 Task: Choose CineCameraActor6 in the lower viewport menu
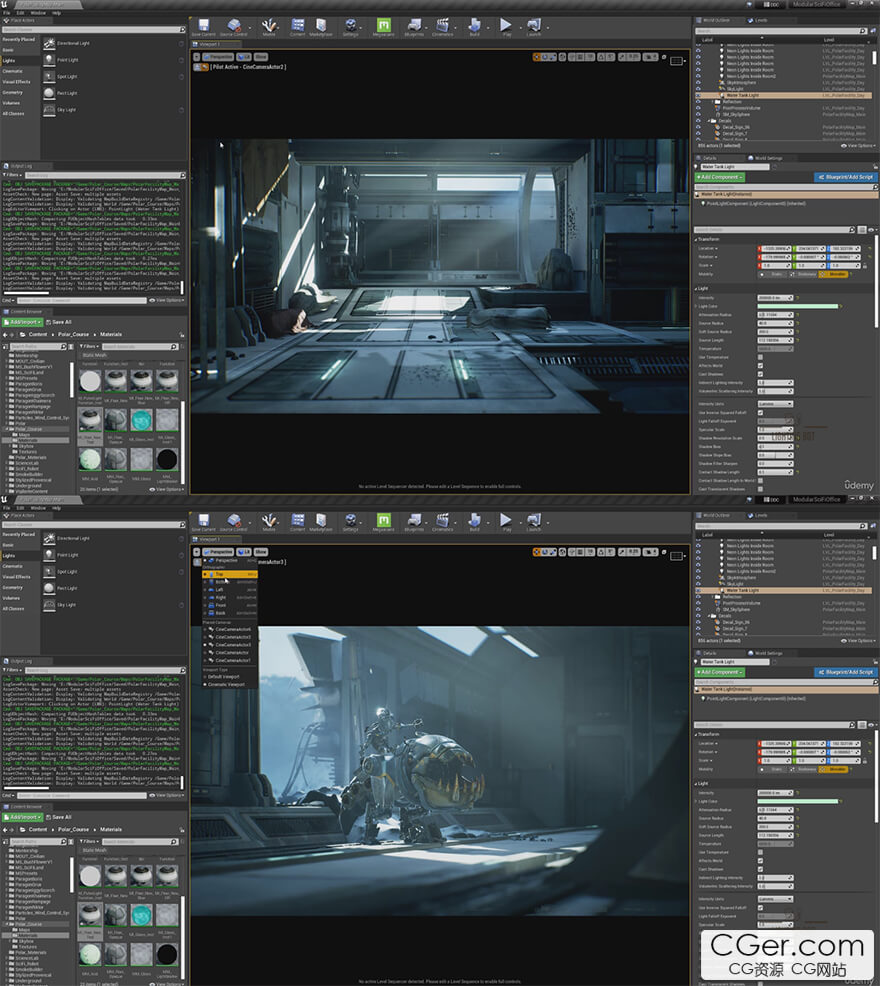(230, 629)
